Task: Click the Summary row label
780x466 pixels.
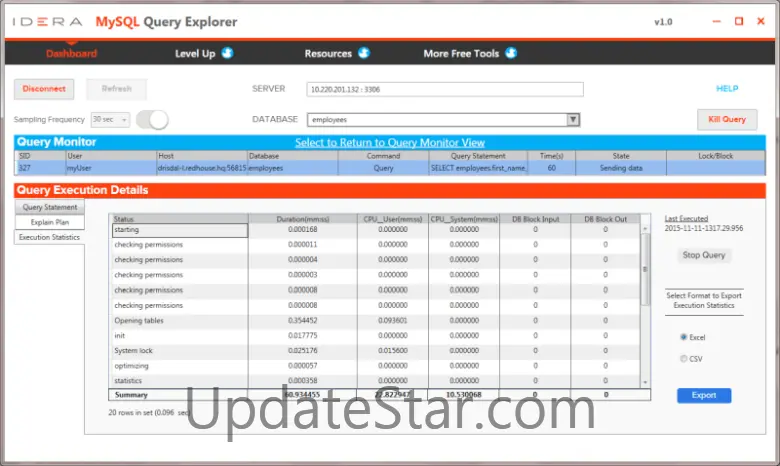Action: (x=131, y=395)
